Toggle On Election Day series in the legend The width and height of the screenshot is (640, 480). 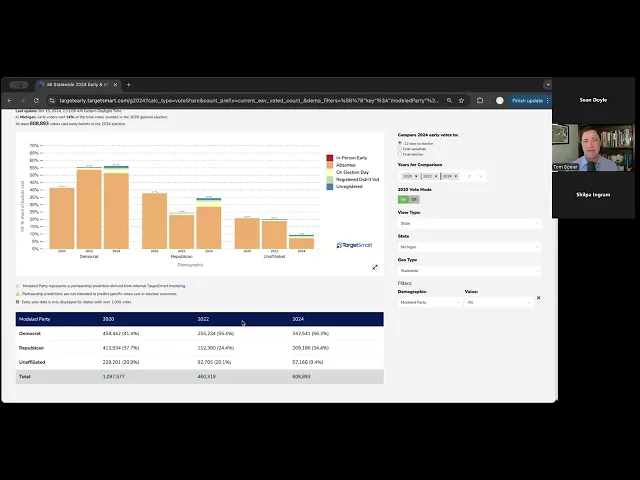coord(347,172)
